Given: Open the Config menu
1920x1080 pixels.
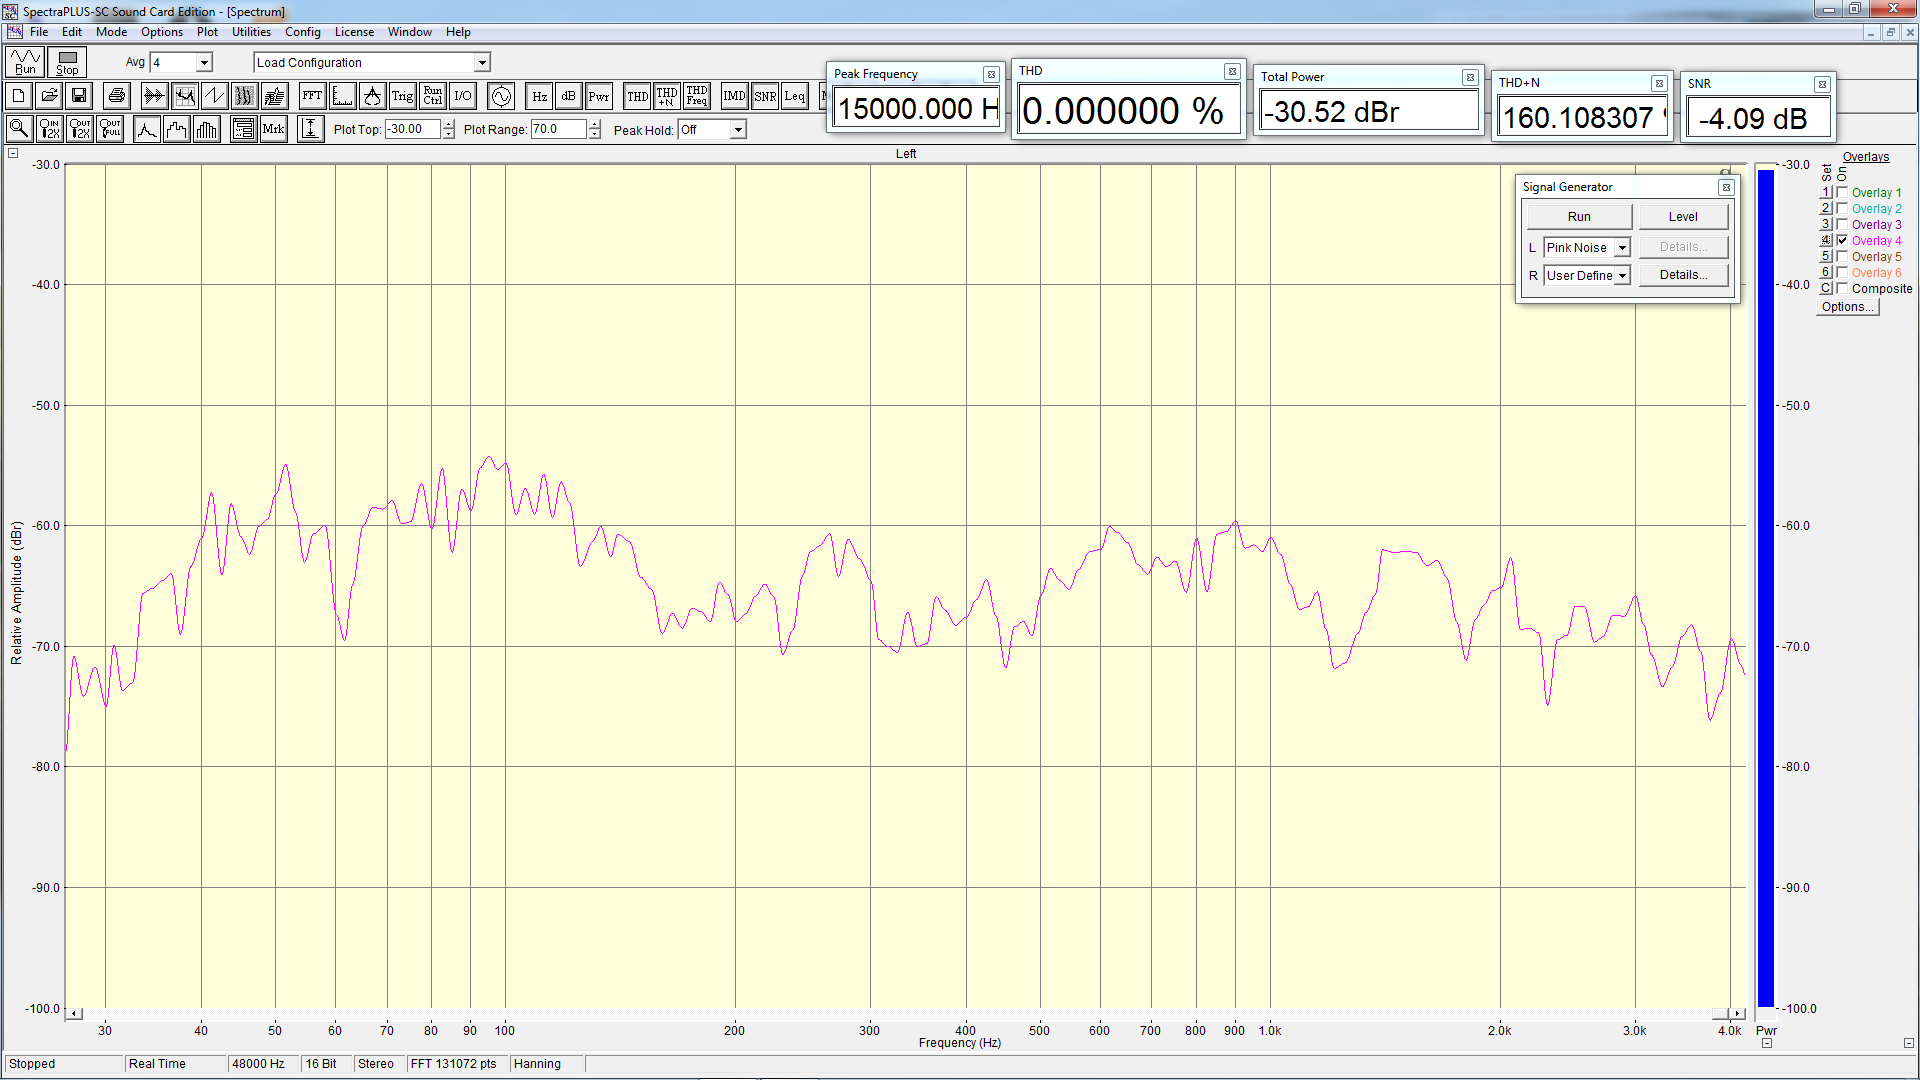Looking at the screenshot, I should coord(303,32).
